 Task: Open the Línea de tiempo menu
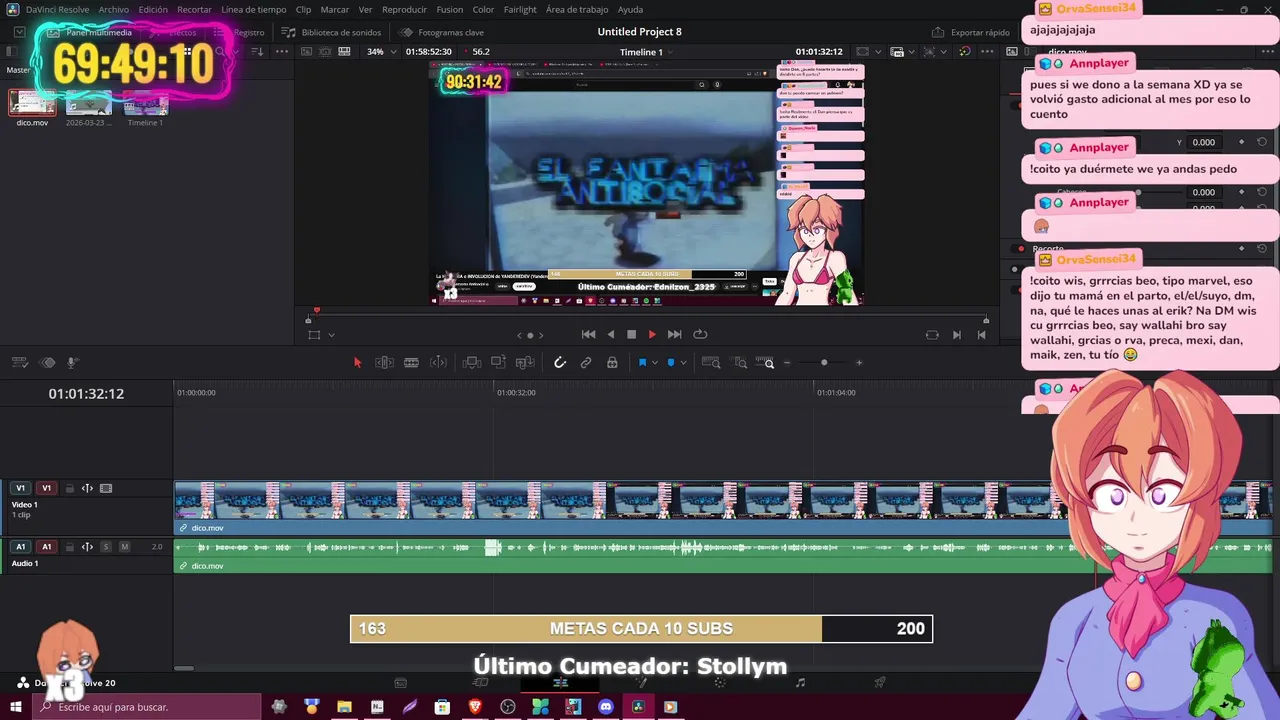(x=254, y=10)
